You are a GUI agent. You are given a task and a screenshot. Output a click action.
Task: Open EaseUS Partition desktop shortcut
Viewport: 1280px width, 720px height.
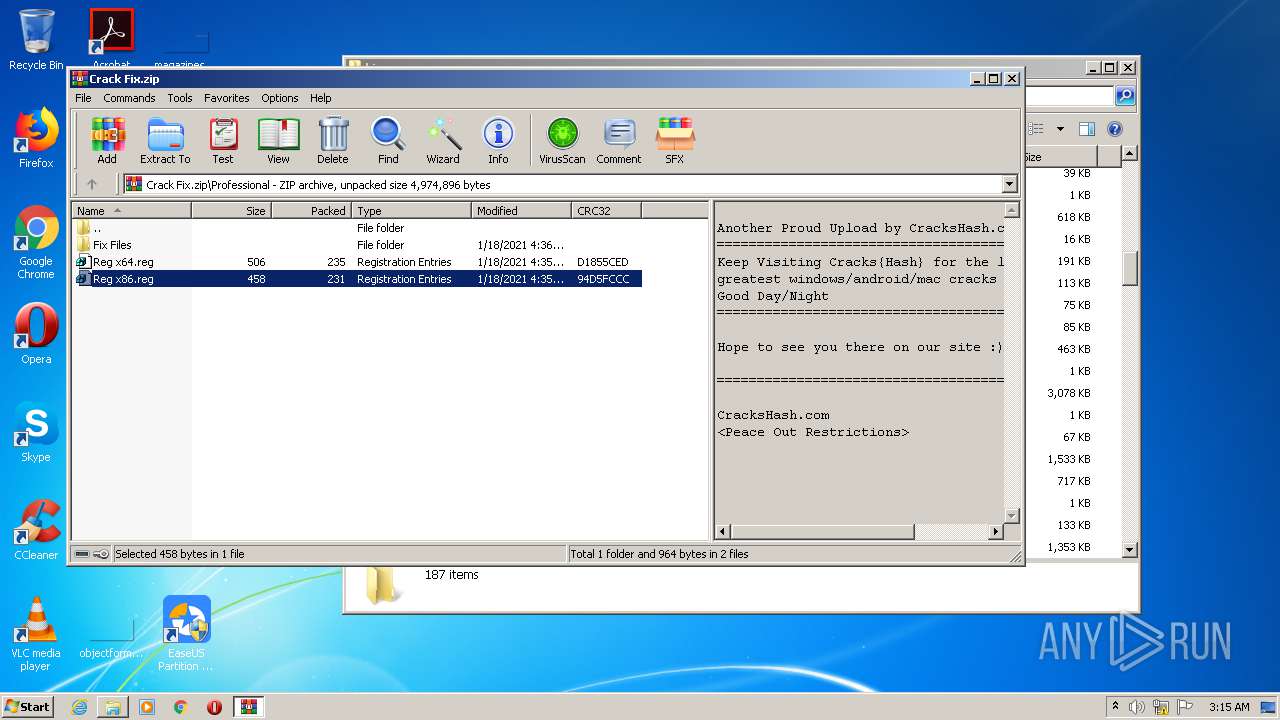[186, 634]
